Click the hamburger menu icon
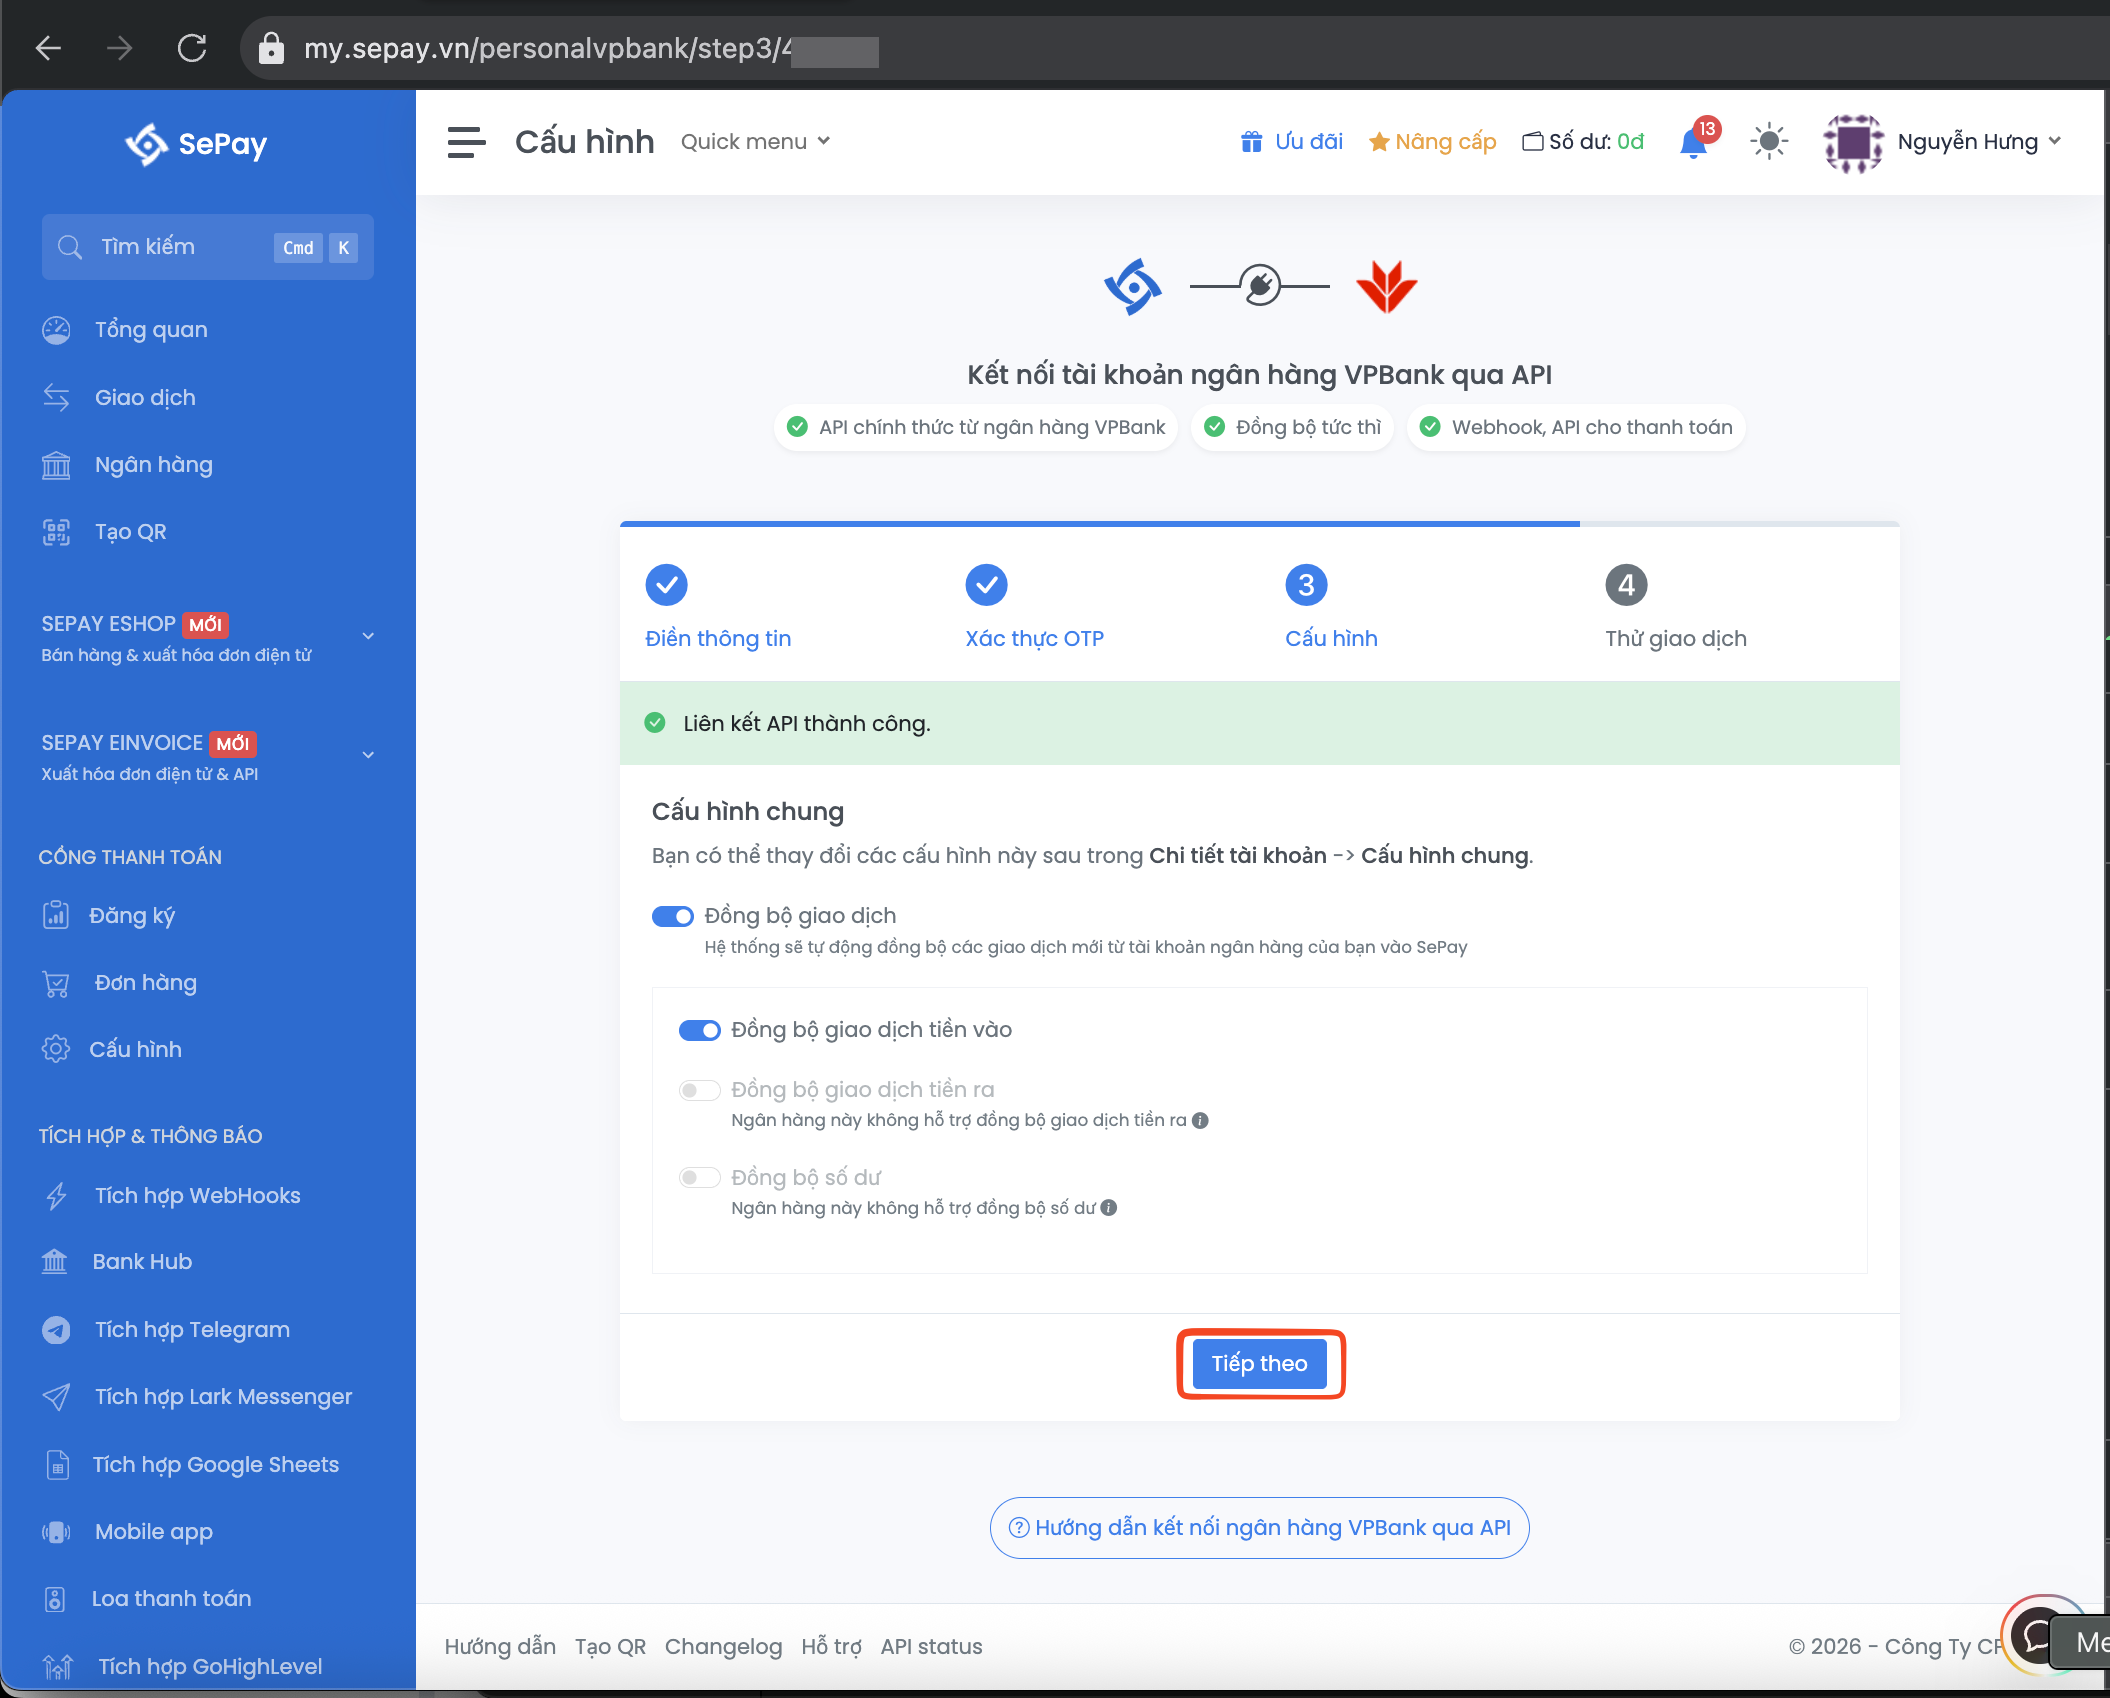Screen dimensions: 2110x1698 (x=466, y=142)
